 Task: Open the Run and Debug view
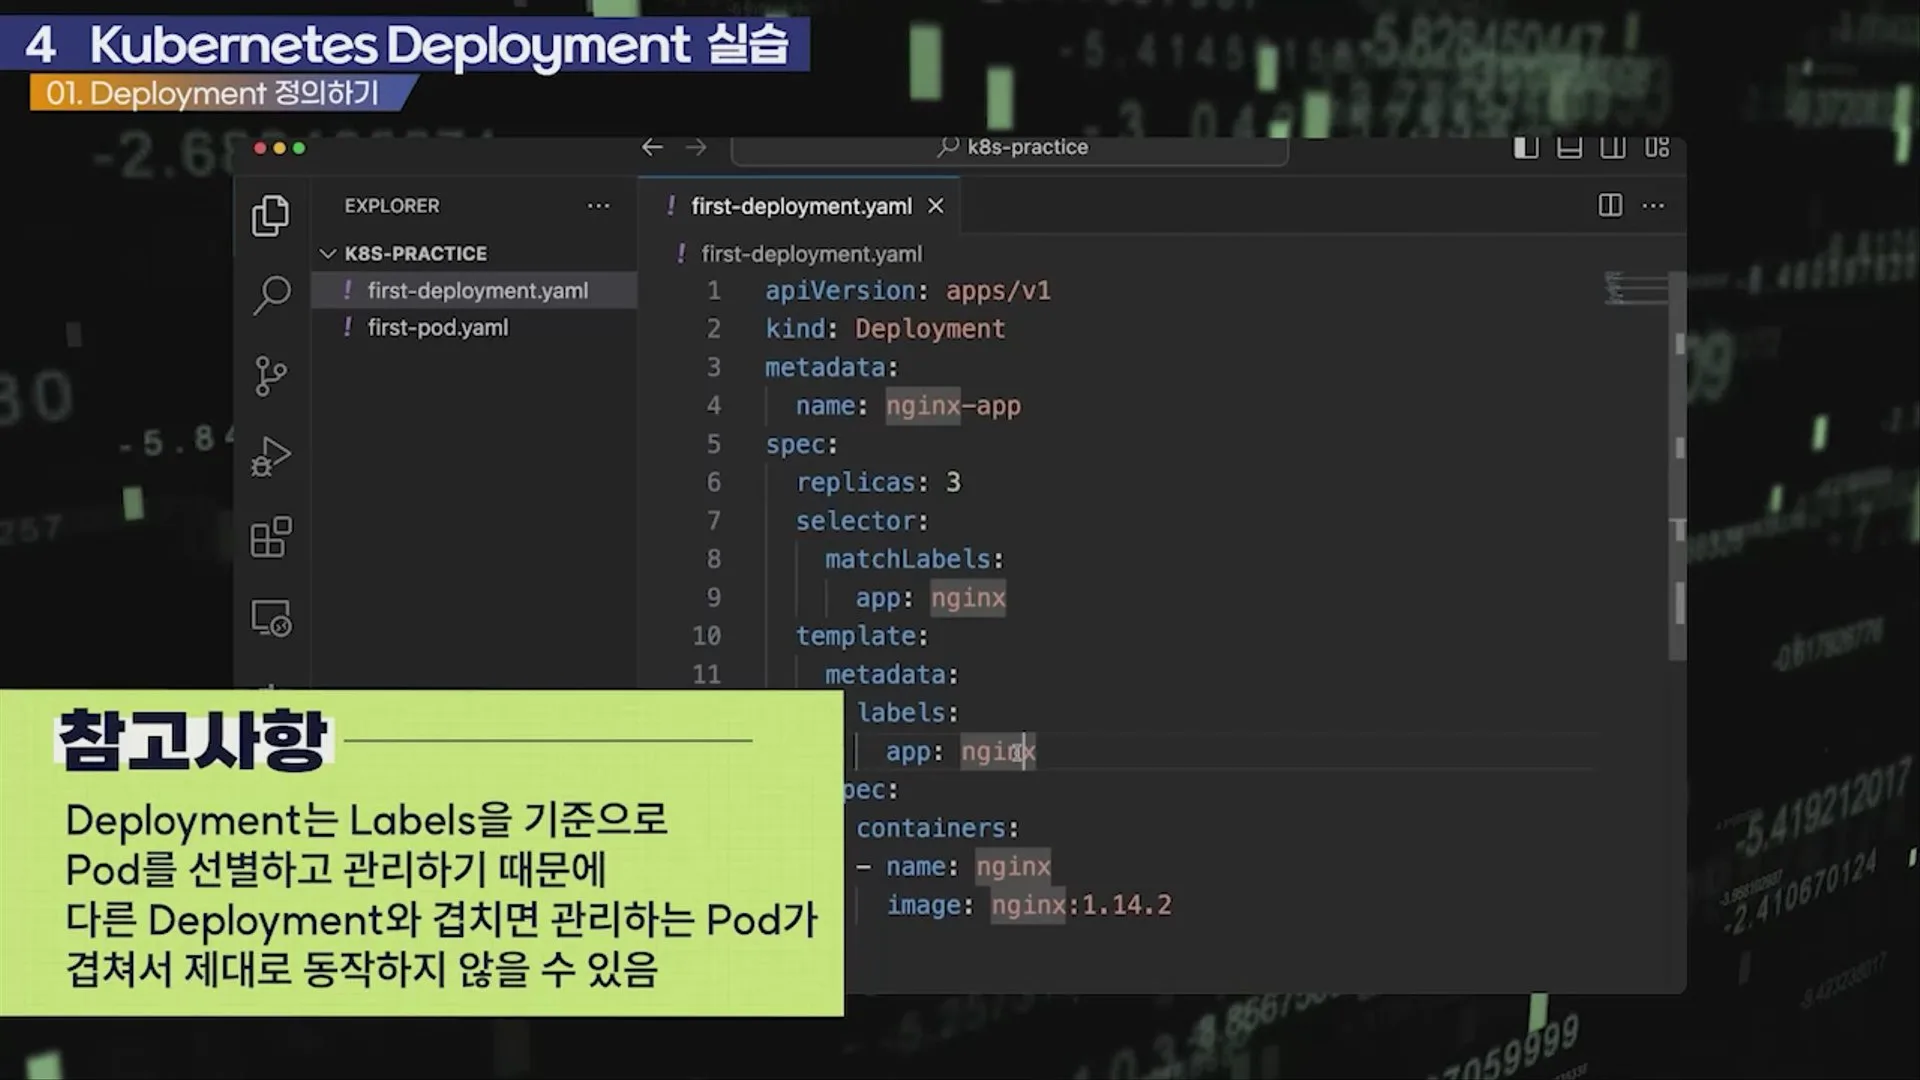tap(270, 456)
